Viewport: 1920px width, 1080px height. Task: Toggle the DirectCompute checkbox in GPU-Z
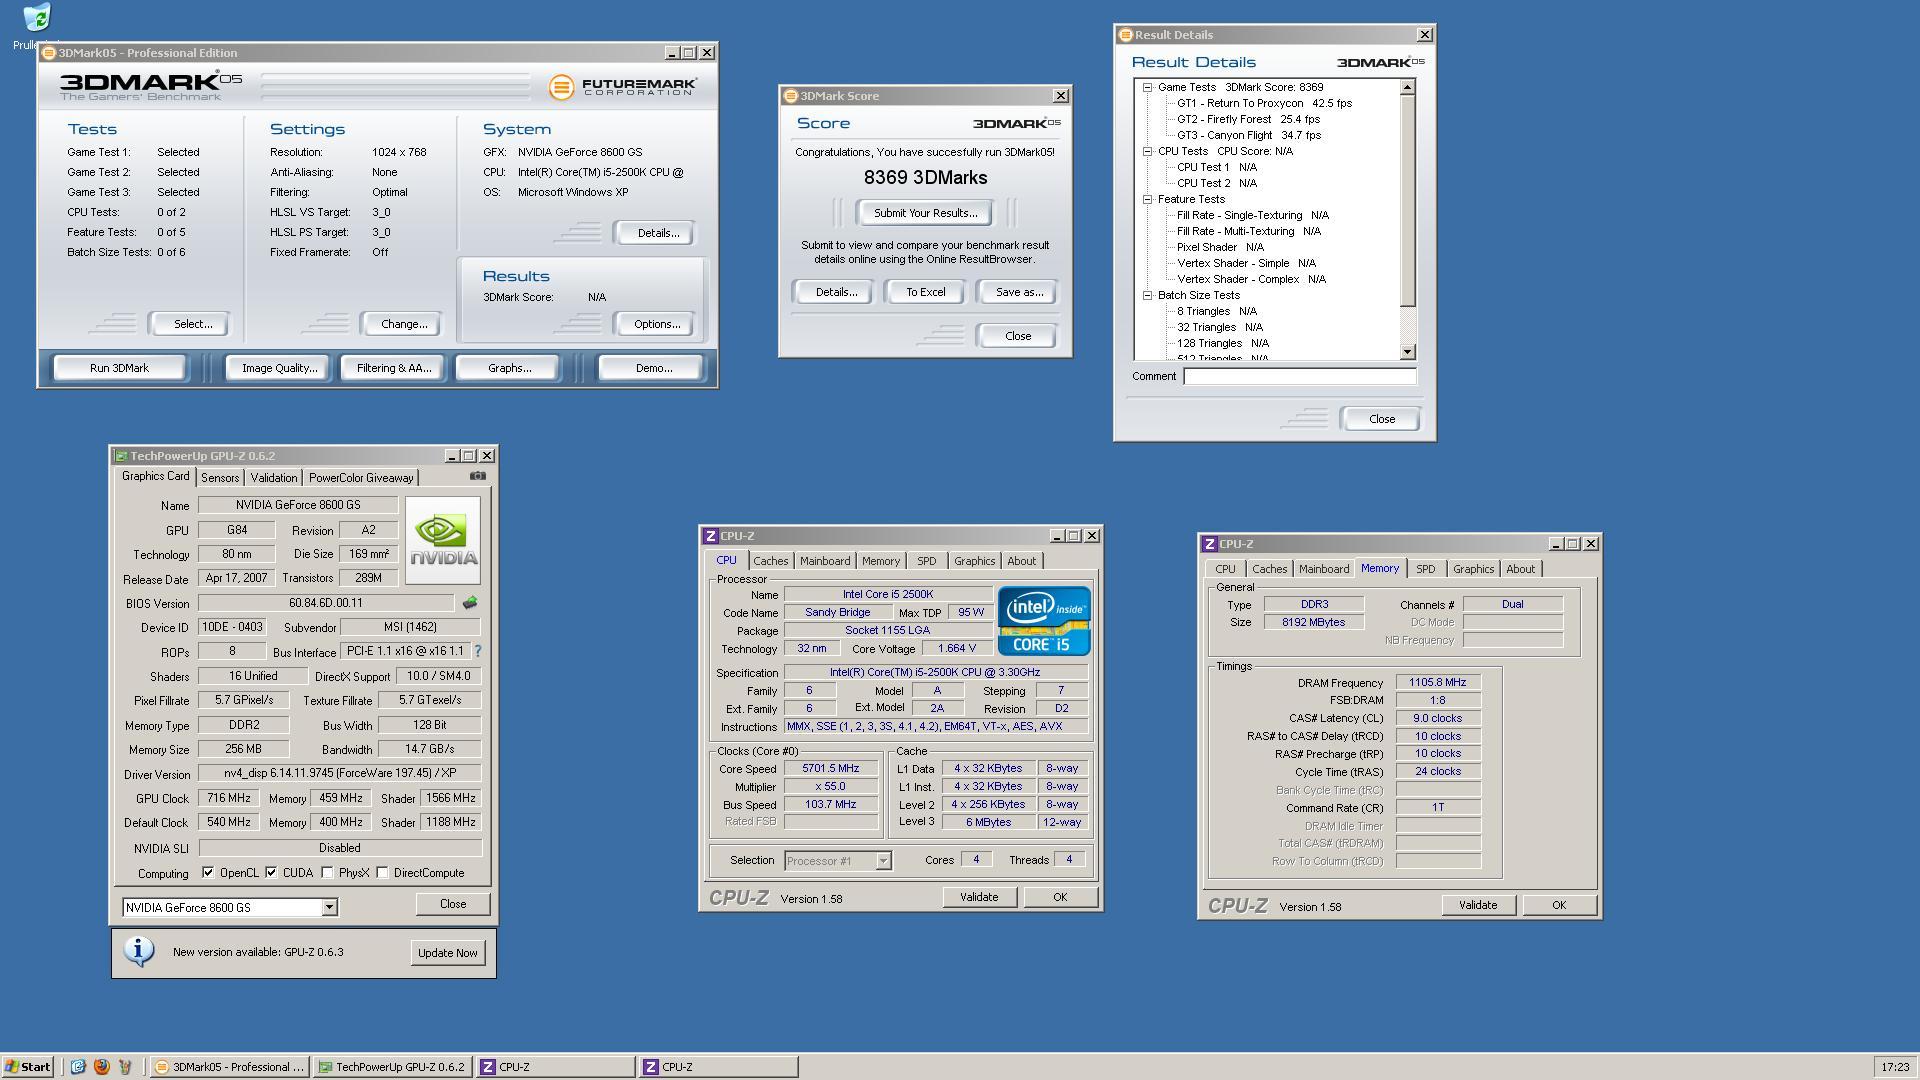click(x=382, y=872)
